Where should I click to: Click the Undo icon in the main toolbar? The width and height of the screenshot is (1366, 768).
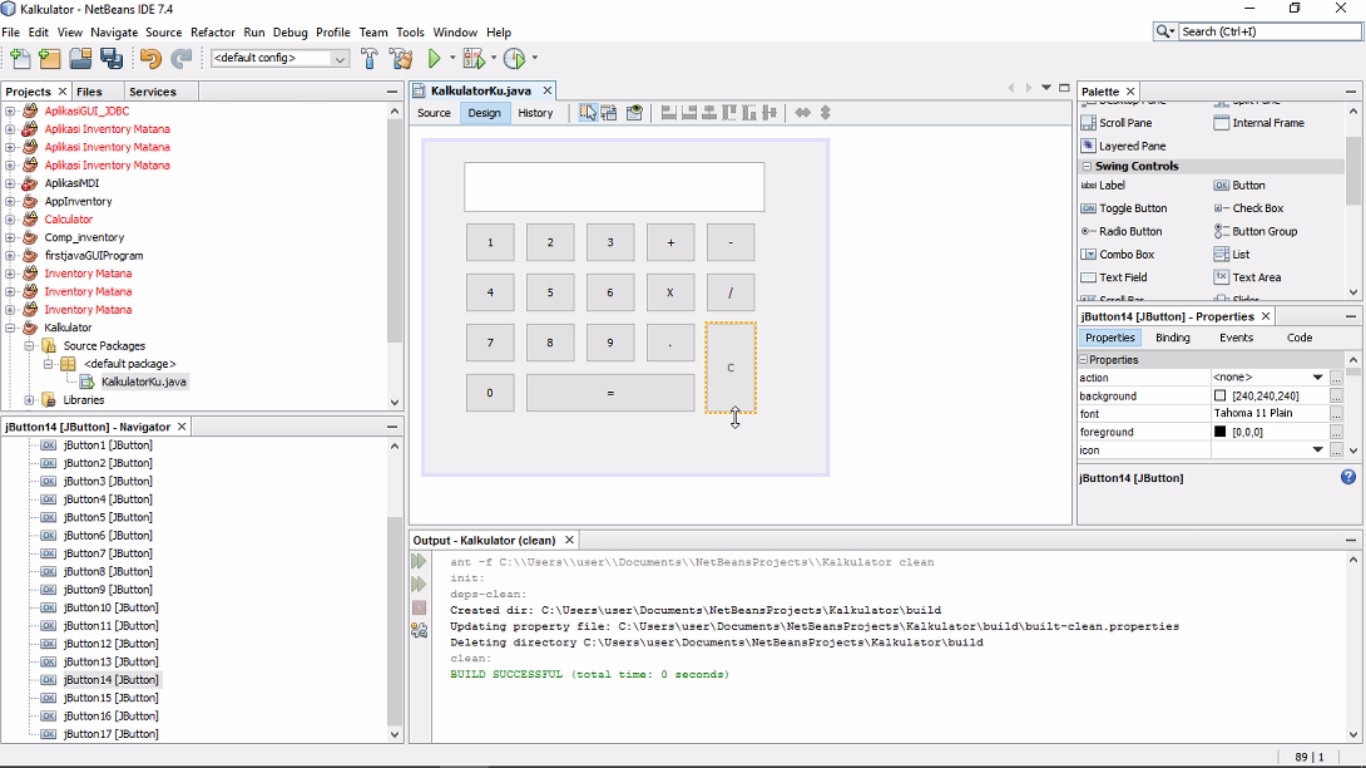(150, 58)
